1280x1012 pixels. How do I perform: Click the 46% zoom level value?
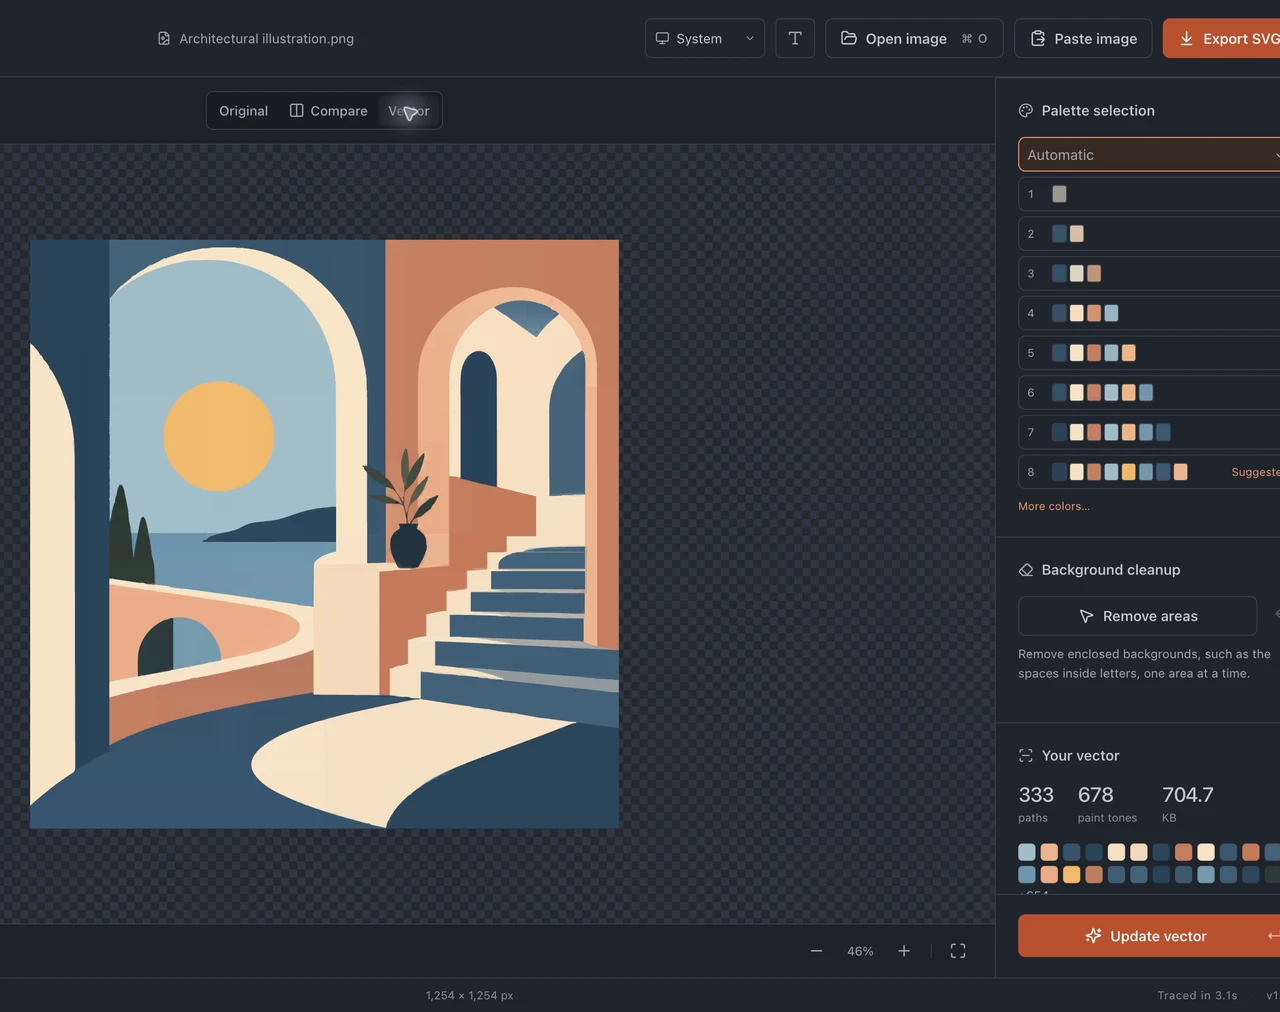pos(860,951)
